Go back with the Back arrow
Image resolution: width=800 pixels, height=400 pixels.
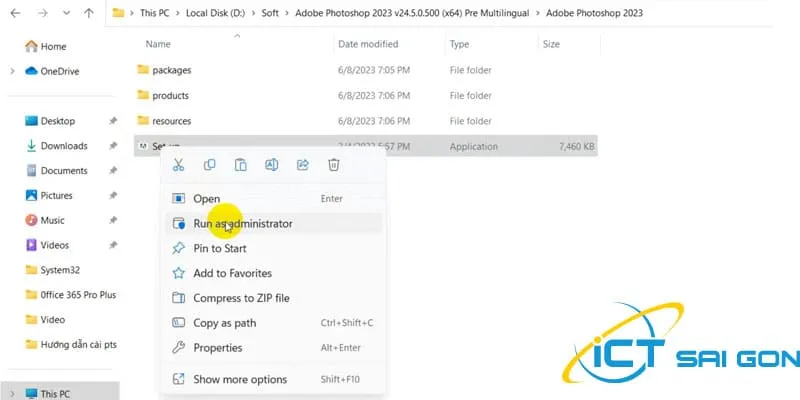(x=15, y=13)
